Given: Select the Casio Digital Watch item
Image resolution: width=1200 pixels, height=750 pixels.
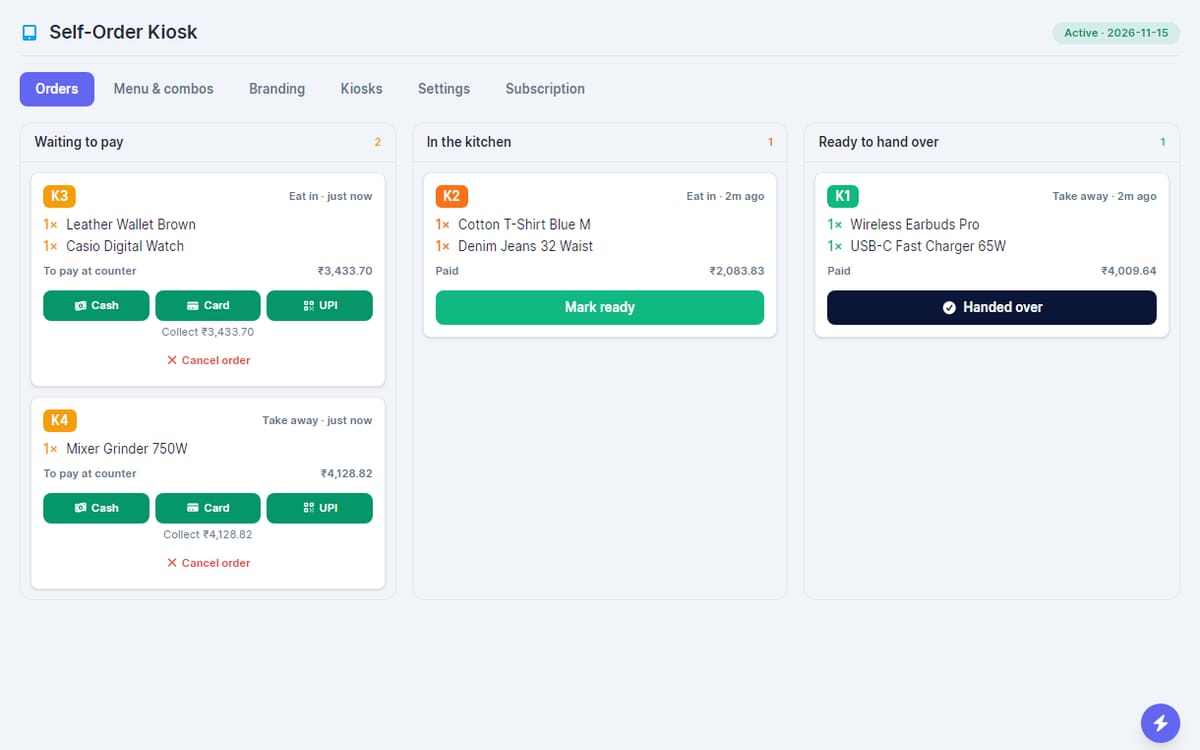Looking at the screenshot, I should coord(125,246).
